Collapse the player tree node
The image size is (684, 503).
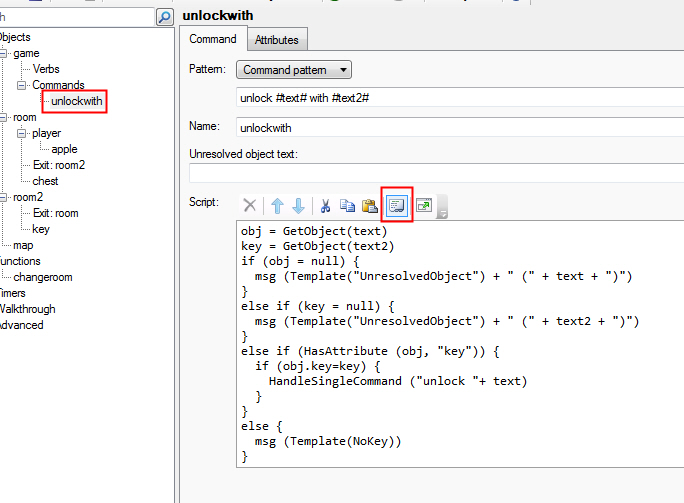pyautogui.click(x=22, y=133)
